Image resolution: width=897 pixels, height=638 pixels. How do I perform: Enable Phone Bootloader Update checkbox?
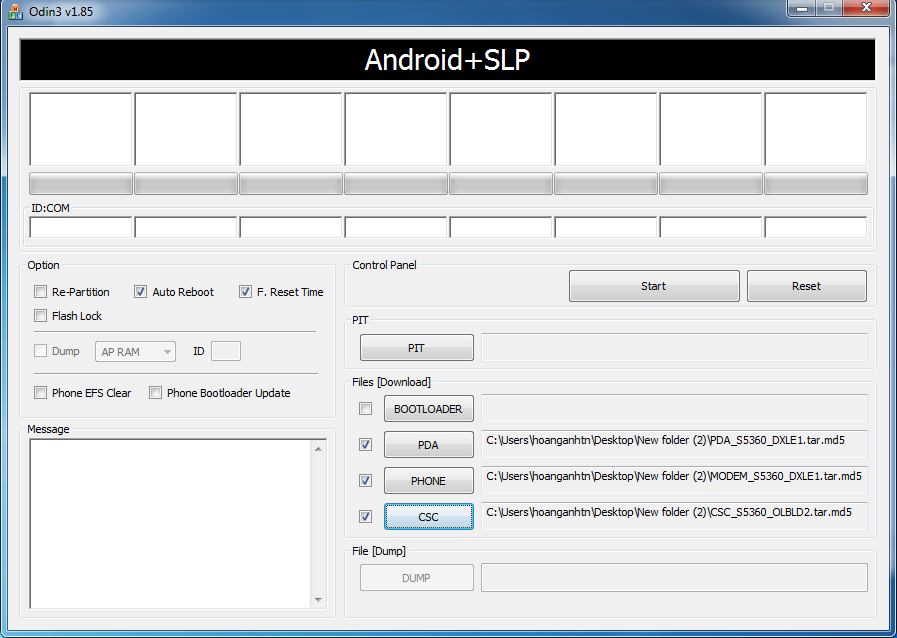(156, 393)
